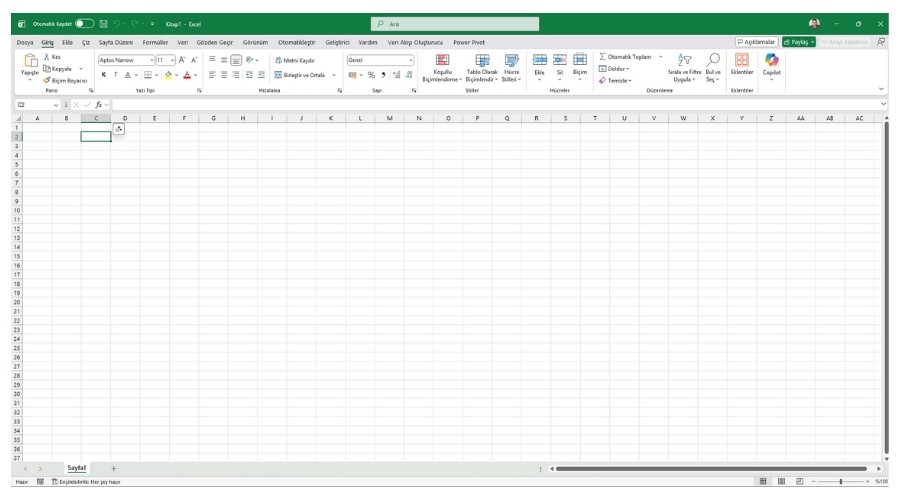Apply cell borders icon
This screenshot has width=900, height=500.
(148, 75)
